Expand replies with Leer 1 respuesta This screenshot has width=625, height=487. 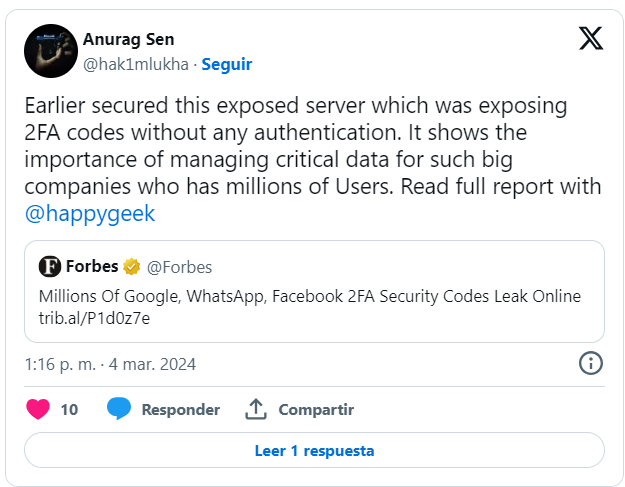tap(314, 450)
